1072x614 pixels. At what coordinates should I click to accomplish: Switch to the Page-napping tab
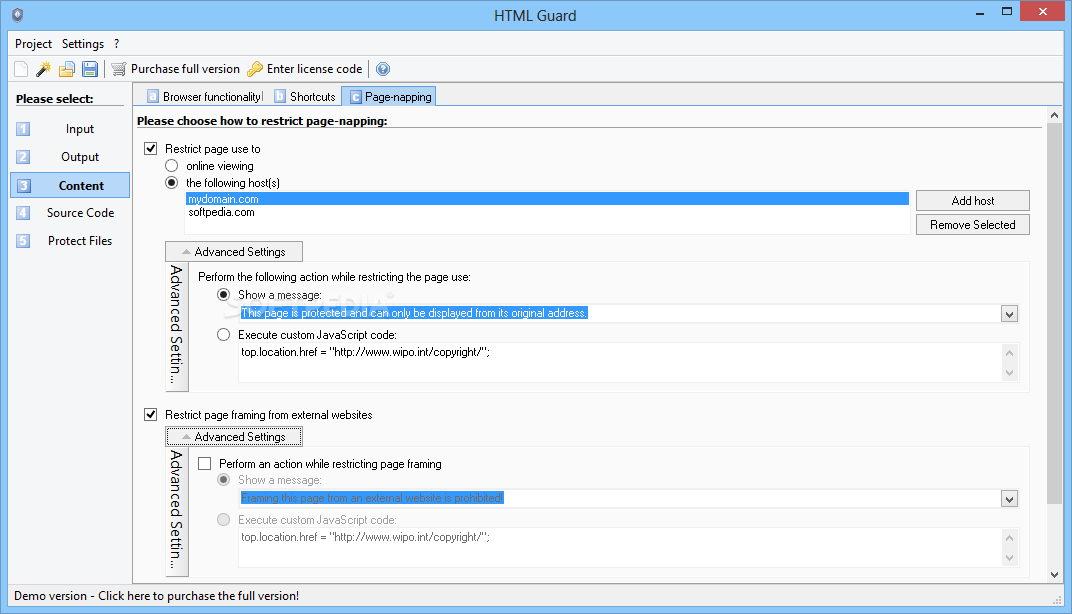(x=390, y=96)
